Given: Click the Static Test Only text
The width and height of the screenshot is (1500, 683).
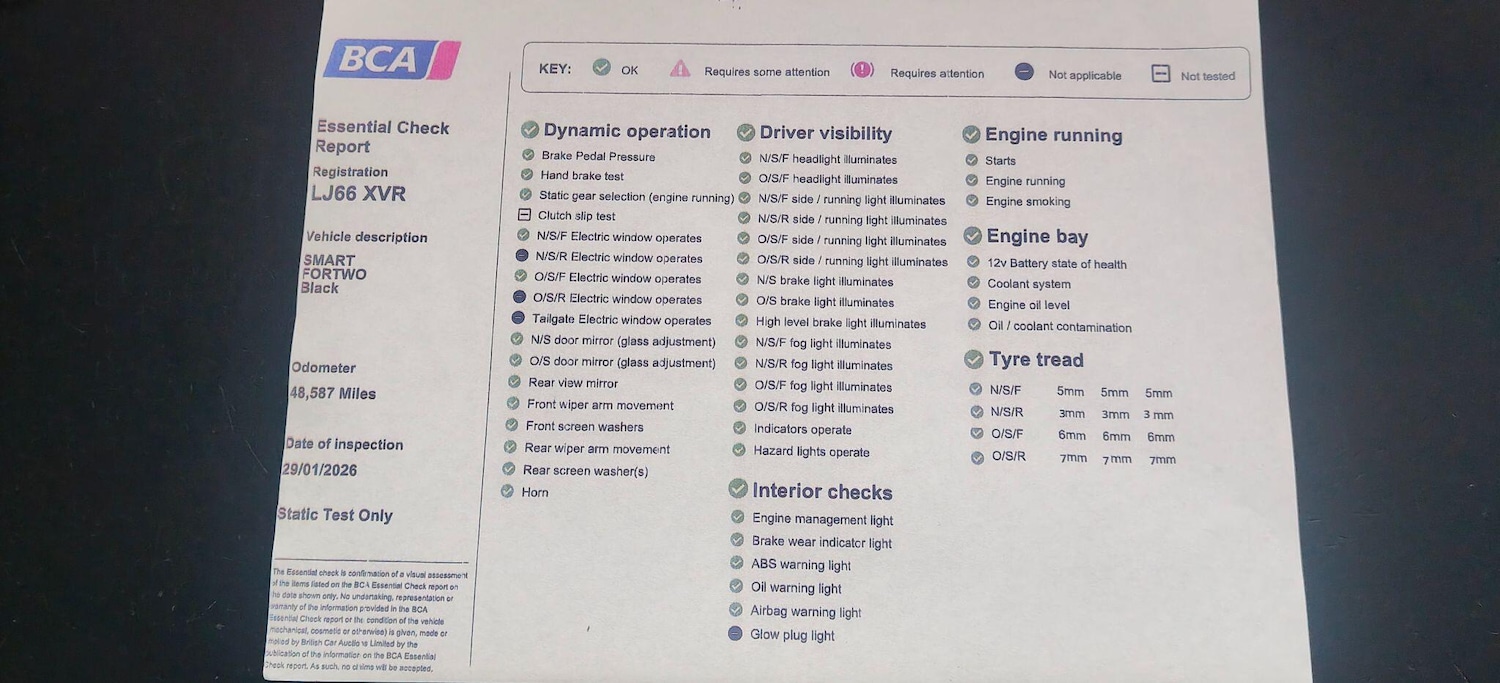Looking at the screenshot, I should (335, 515).
